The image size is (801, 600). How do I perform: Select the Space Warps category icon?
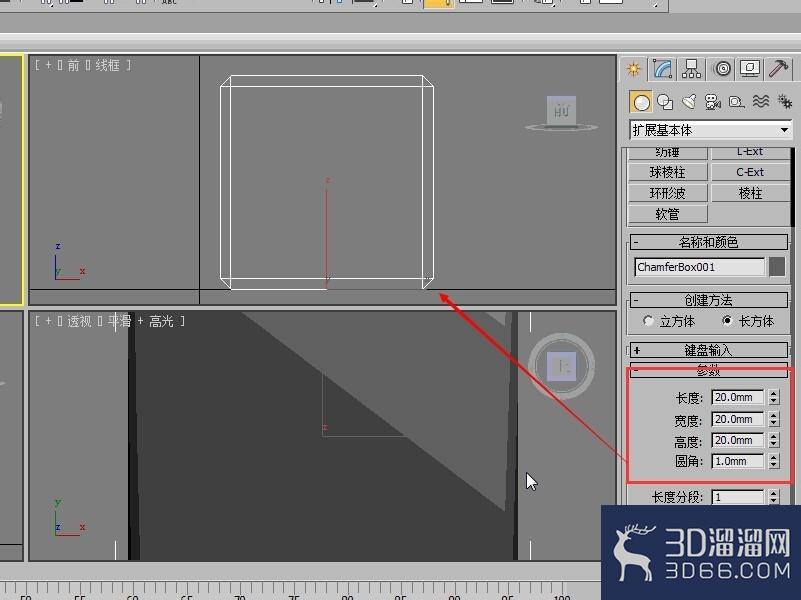[x=761, y=102]
